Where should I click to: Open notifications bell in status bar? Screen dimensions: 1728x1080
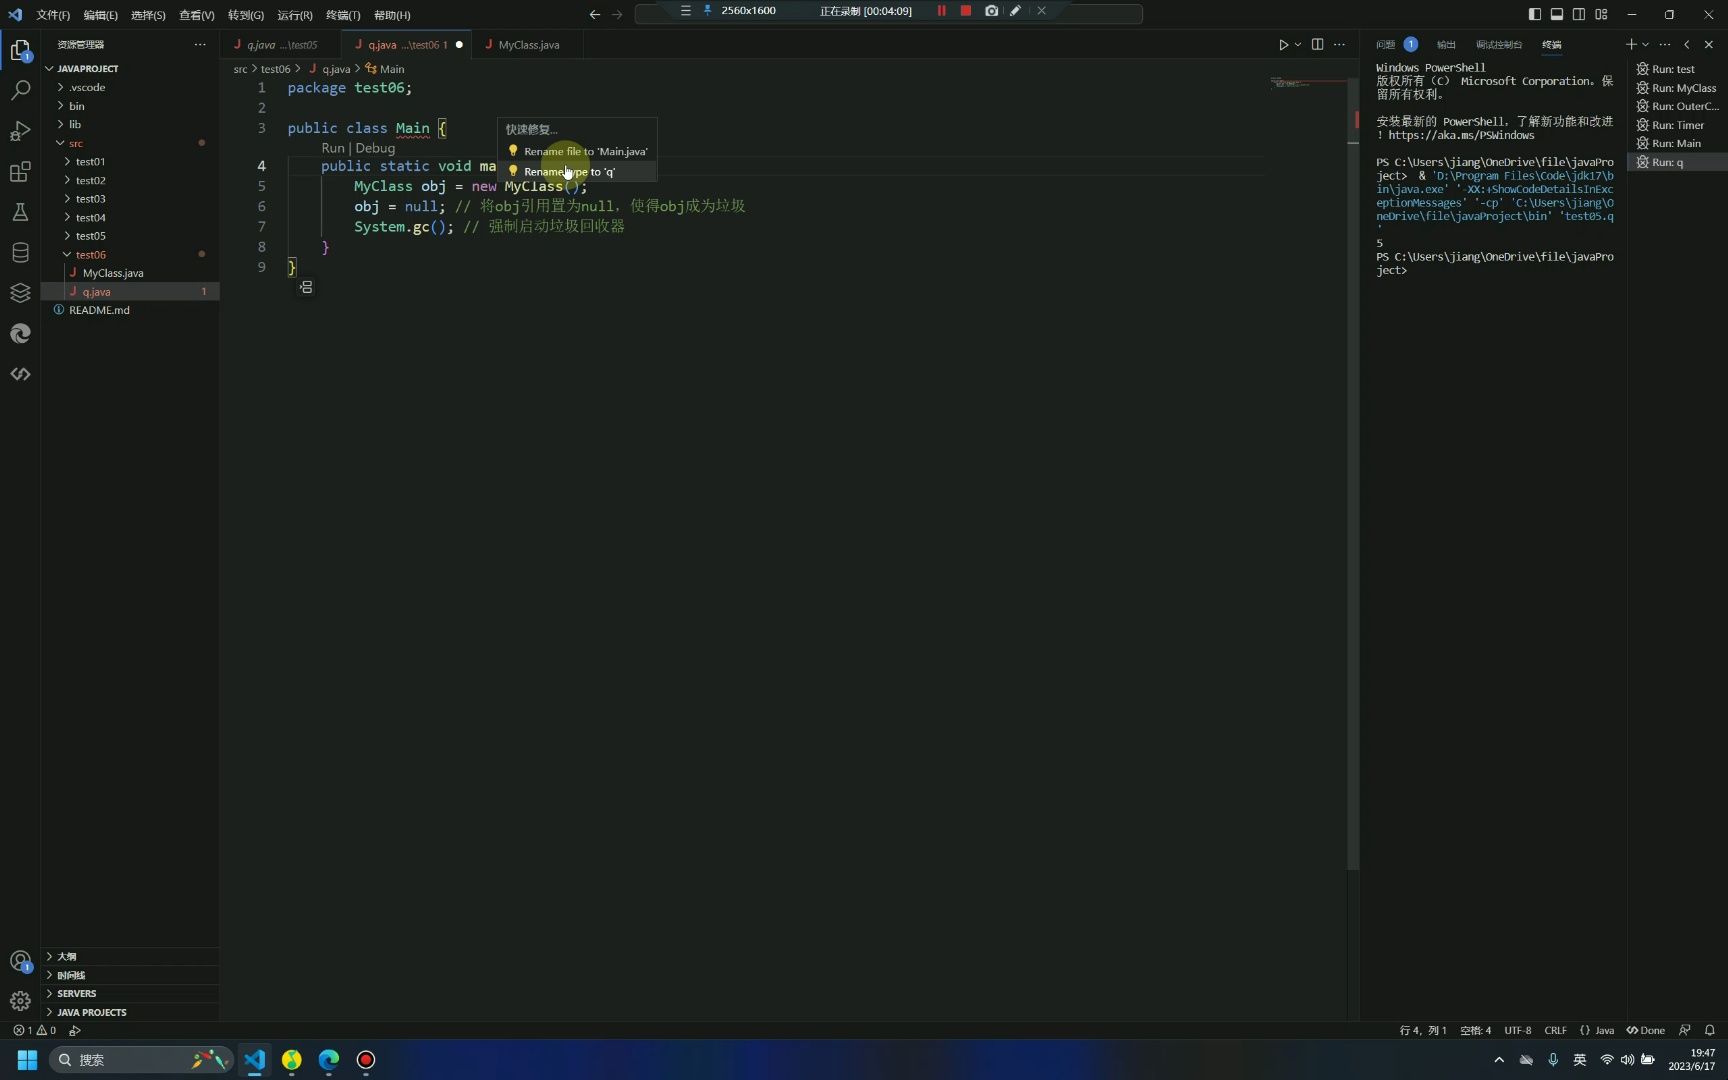(1710, 1030)
